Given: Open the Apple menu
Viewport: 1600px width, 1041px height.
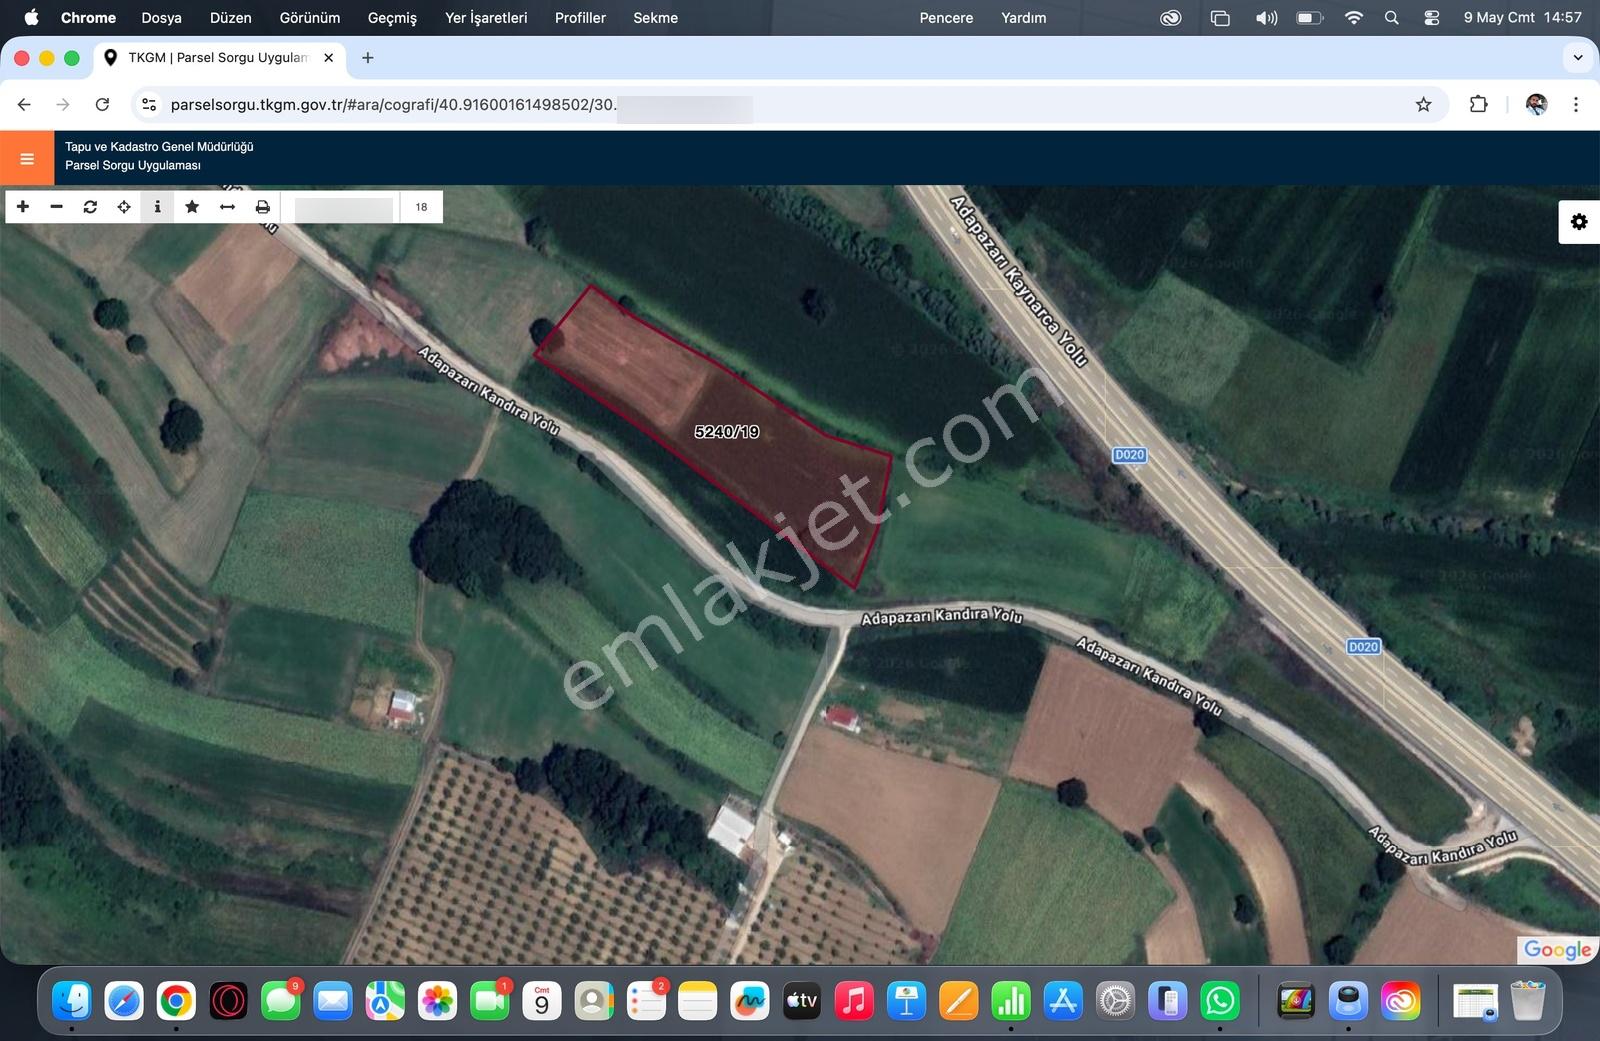Looking at the screenshot, I should click(31, 17).
